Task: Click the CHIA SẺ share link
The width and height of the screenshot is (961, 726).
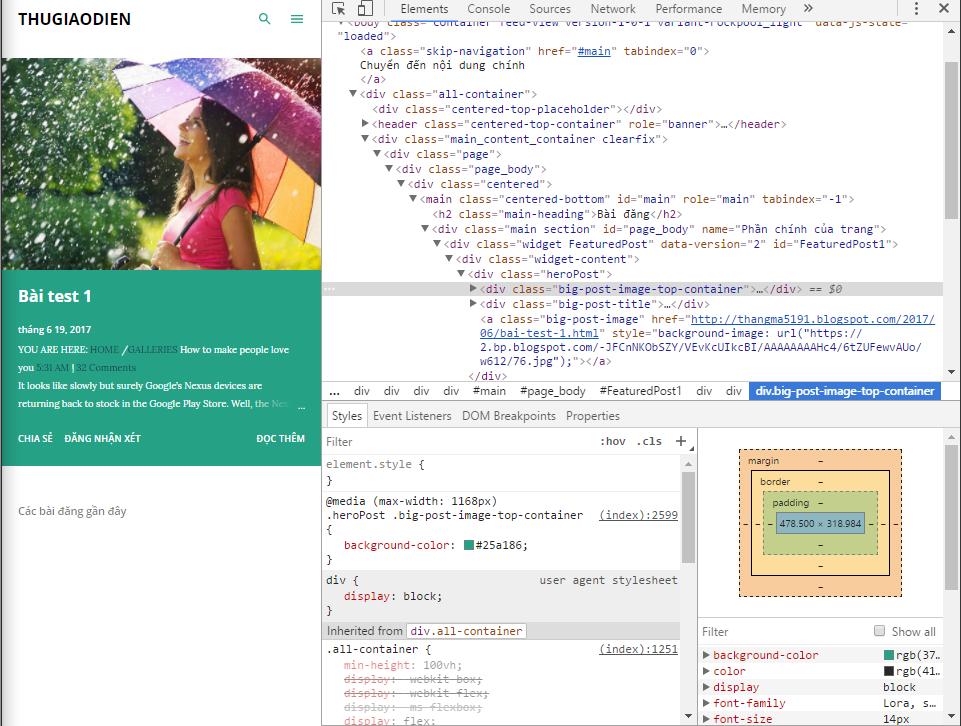Action: (36, 439)
